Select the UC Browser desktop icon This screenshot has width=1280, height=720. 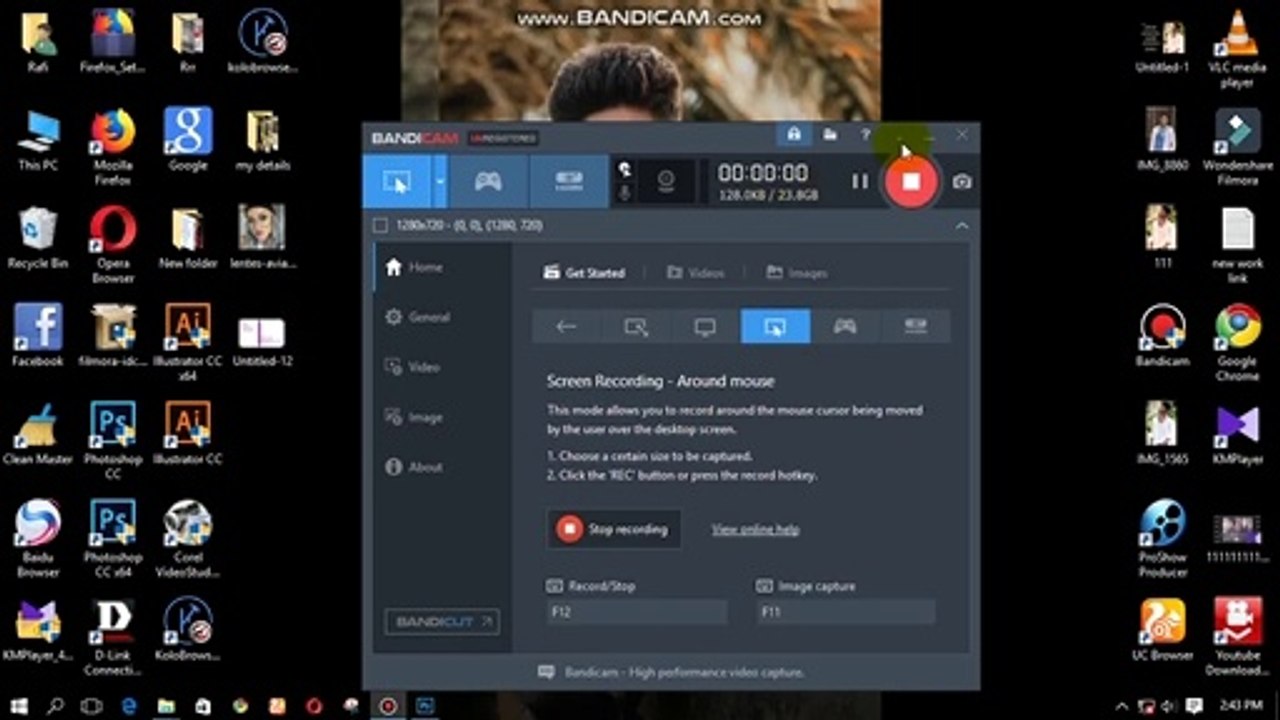click(x=1162, y=630)
